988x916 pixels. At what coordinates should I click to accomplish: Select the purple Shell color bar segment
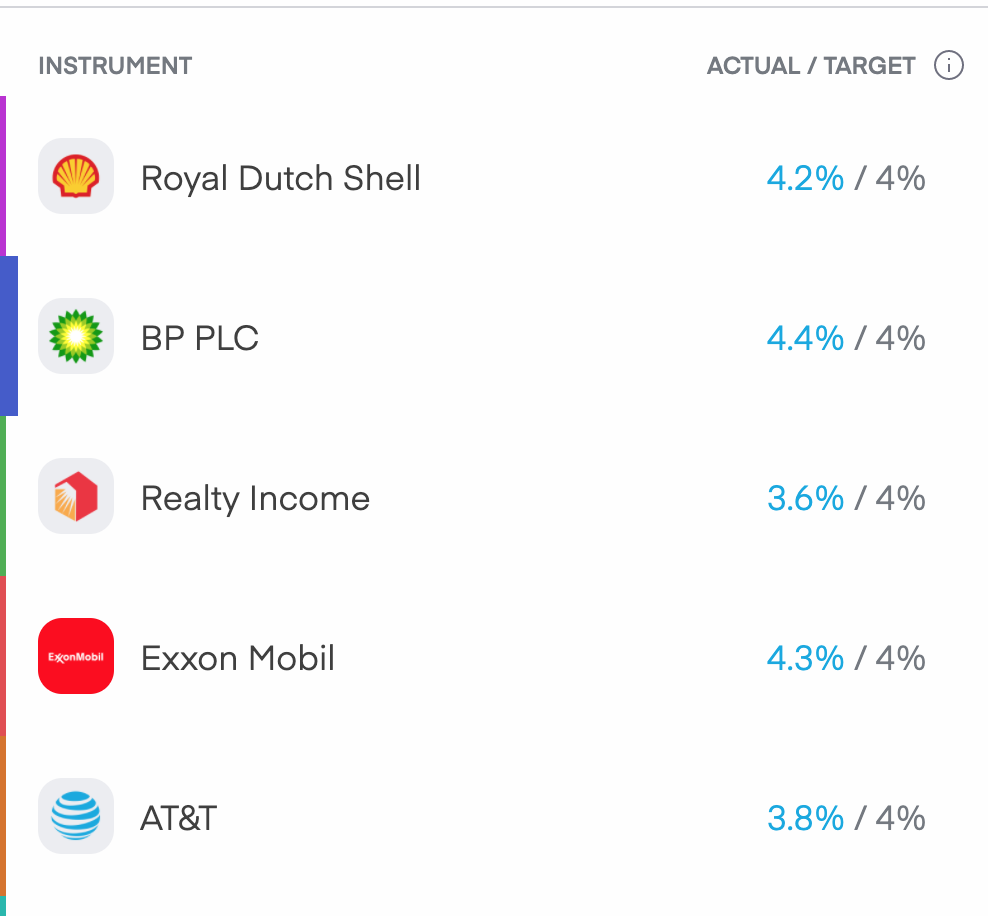[3, 176]
